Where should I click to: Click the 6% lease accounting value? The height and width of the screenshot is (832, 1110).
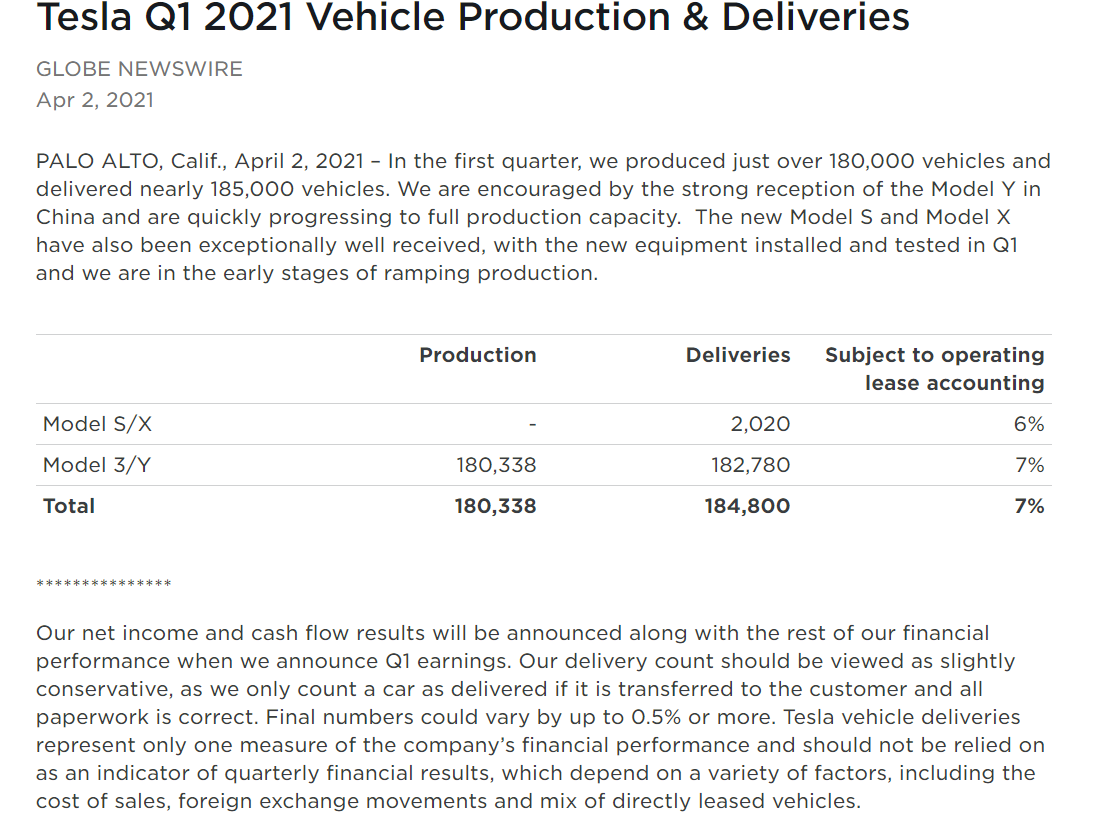tap(1029, 424)
